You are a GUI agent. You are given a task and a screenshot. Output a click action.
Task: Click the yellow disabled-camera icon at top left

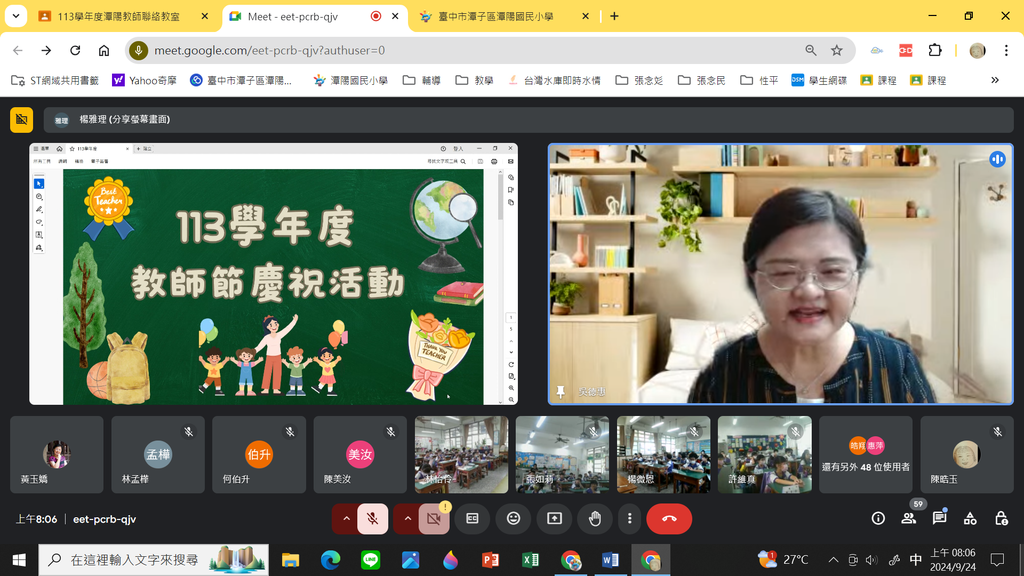(22, 120)
